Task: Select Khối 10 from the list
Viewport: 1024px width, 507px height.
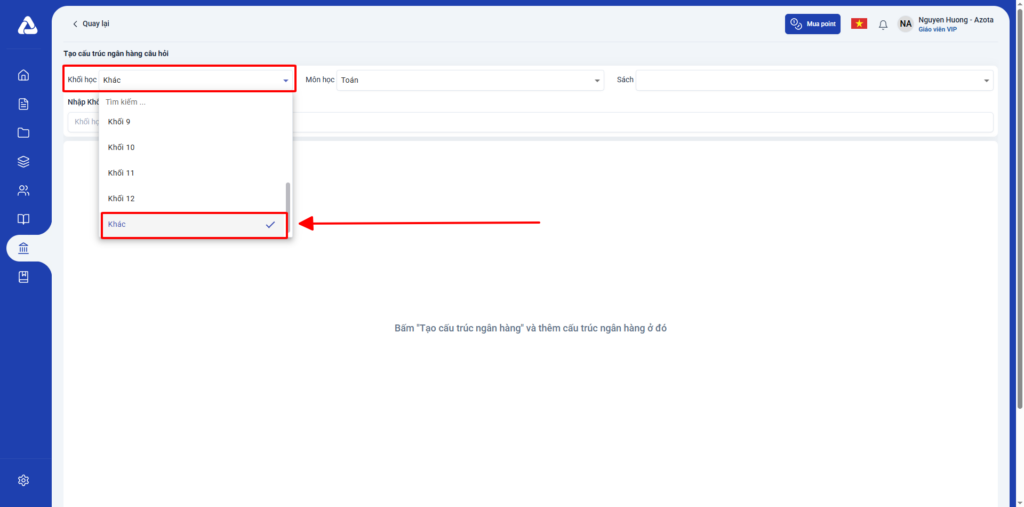Action: (x=122, y=148)
